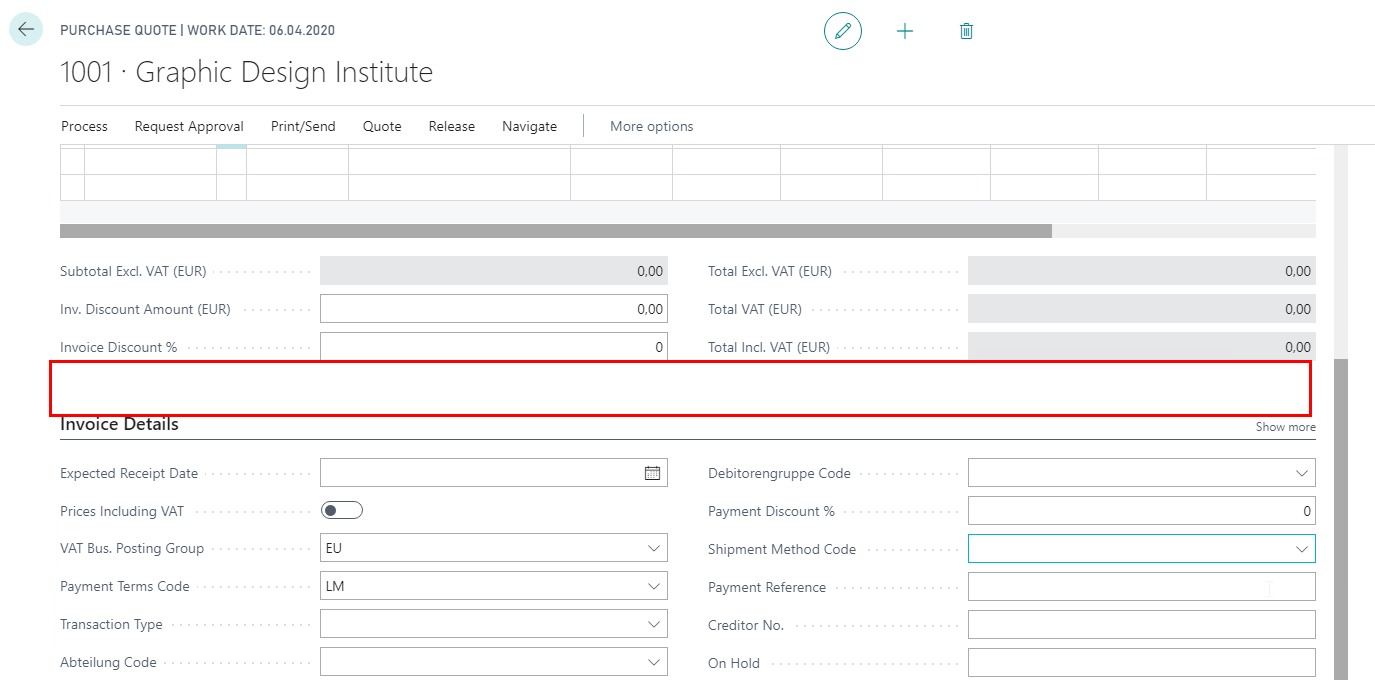Viewport: 1375px width, 680px height.
Task: Click the trash delete icon
Action: click(966, 31)
